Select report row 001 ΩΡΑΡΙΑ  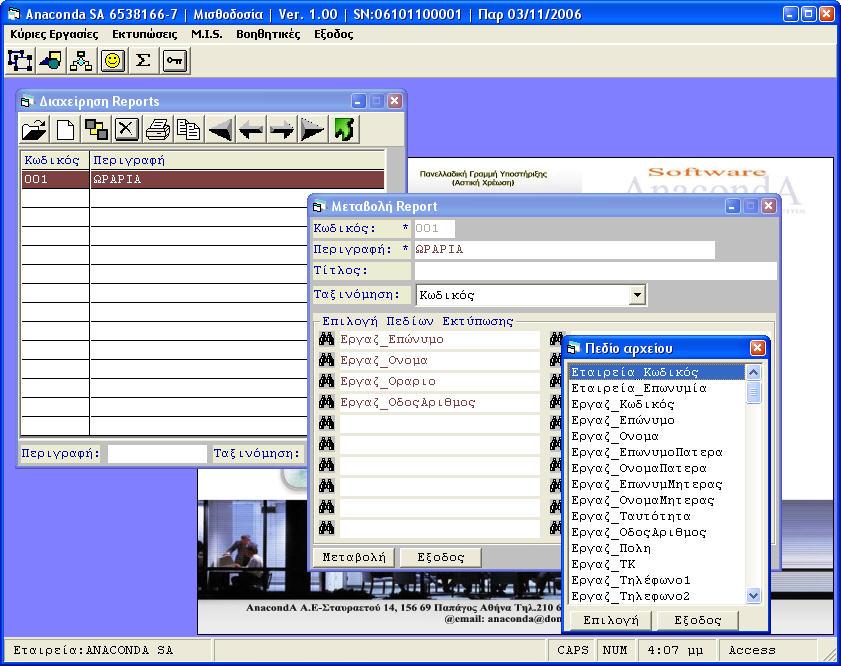[x=203, y=180]
